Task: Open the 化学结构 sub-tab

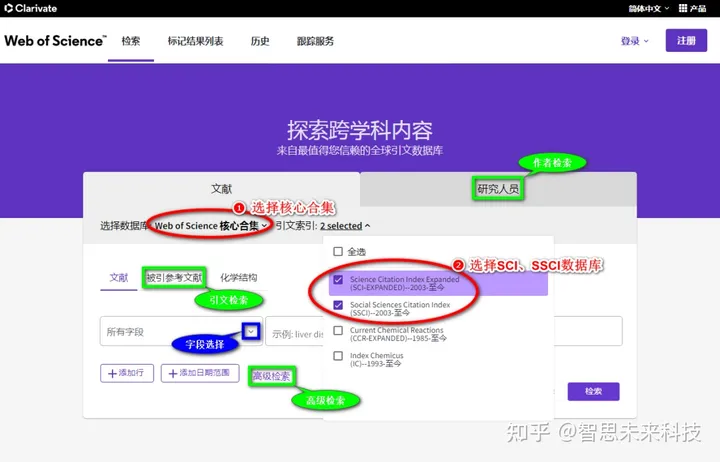Action: [239, 277]
